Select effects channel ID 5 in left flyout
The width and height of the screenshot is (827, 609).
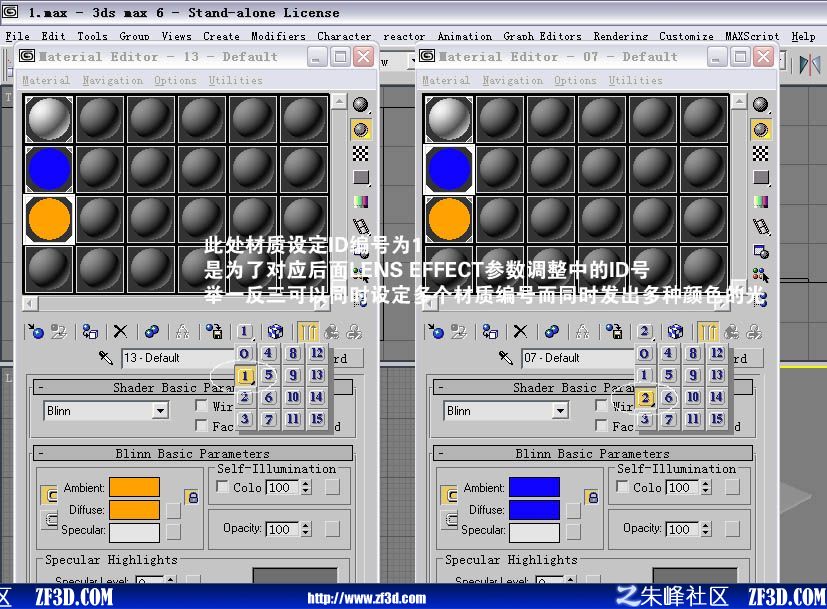[x=268, y=375]
